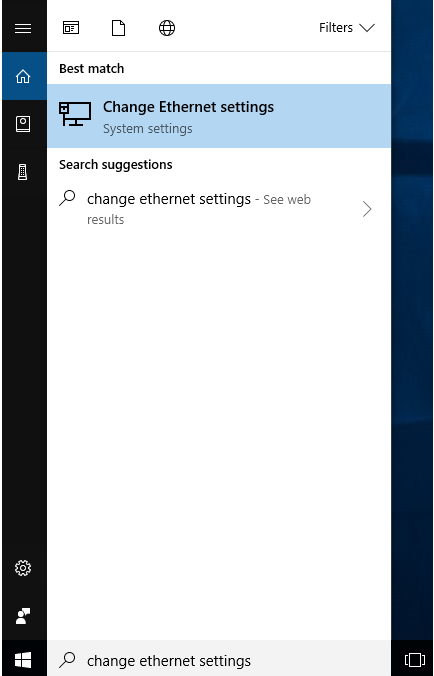Expand the hamburger menu in Cortana sidebar
The image size is (434, 676).
23,28
